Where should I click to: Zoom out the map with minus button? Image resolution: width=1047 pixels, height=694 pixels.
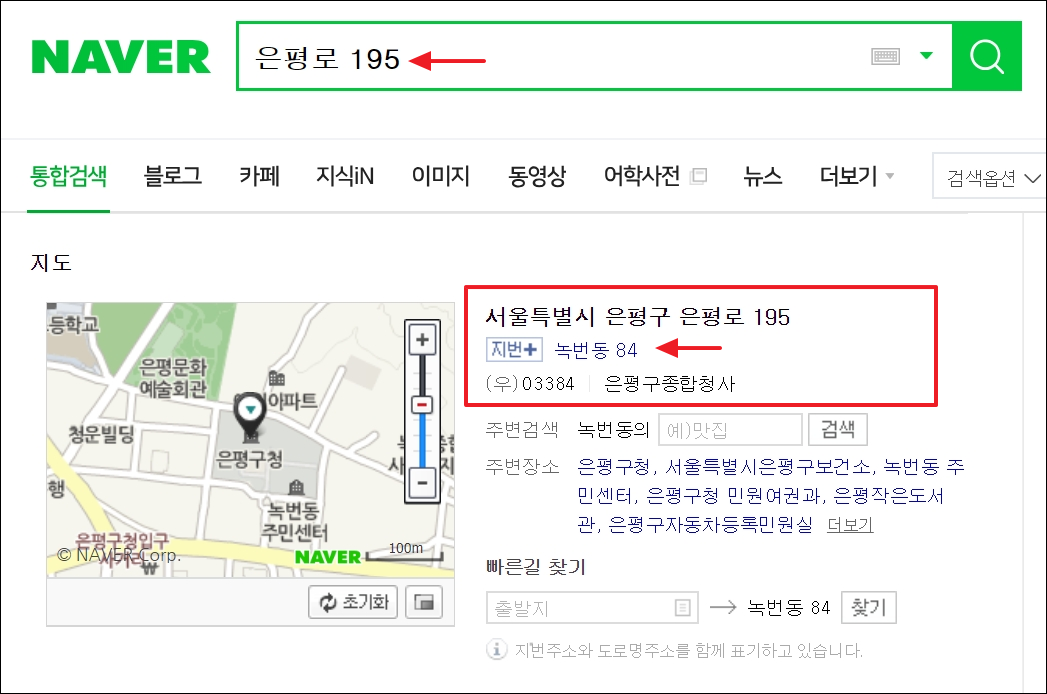click(x=422, y=482)
